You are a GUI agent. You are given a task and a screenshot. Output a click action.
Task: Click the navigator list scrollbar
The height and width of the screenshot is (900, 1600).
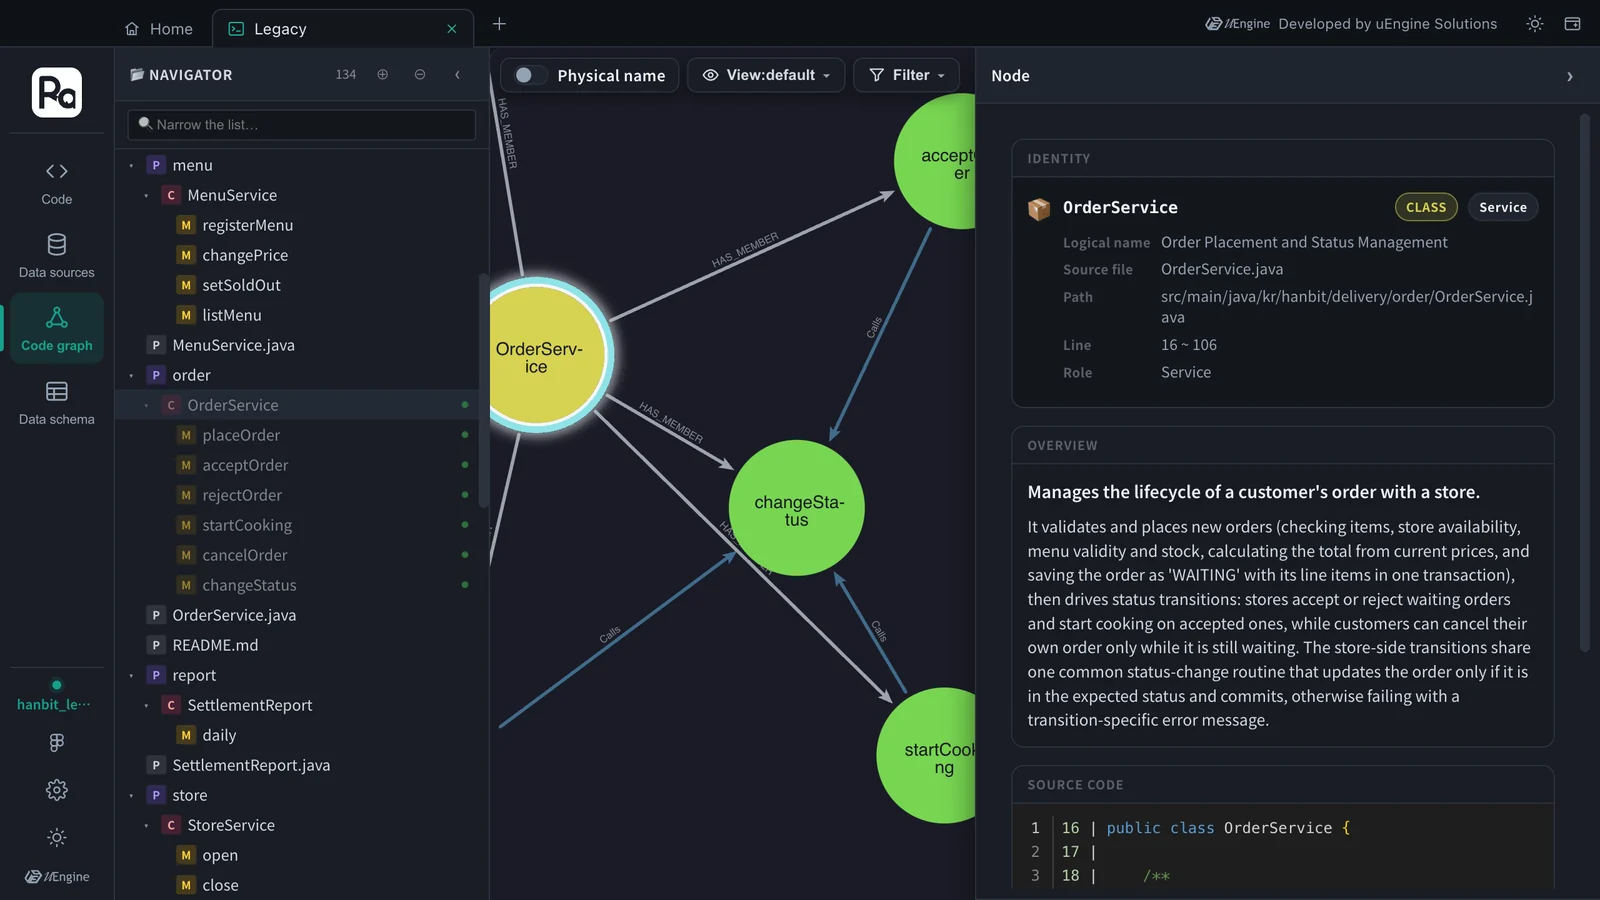pos(483,390)
